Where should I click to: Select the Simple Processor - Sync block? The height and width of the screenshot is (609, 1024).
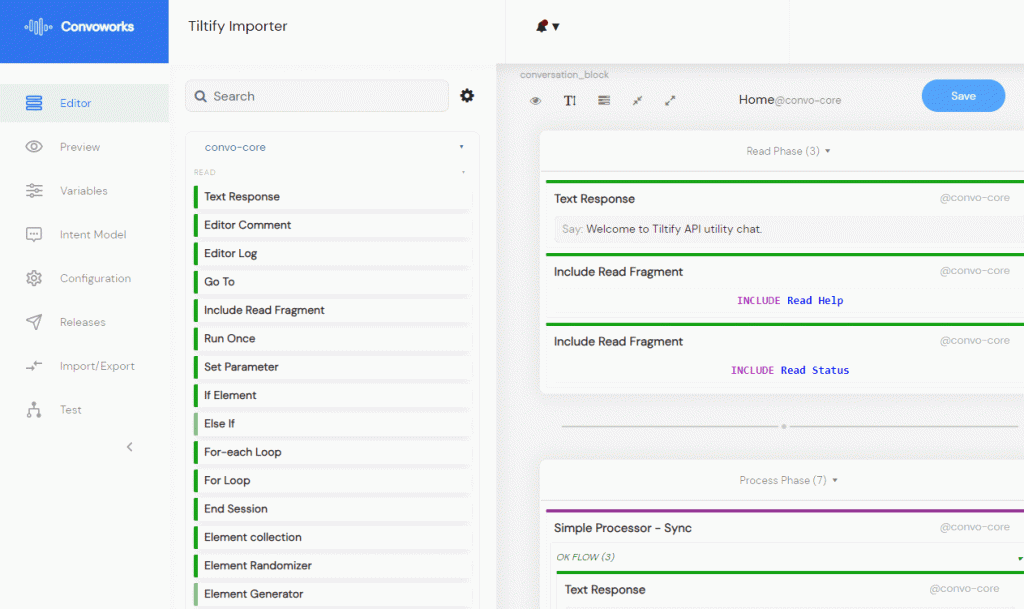[x=622, y=528]
